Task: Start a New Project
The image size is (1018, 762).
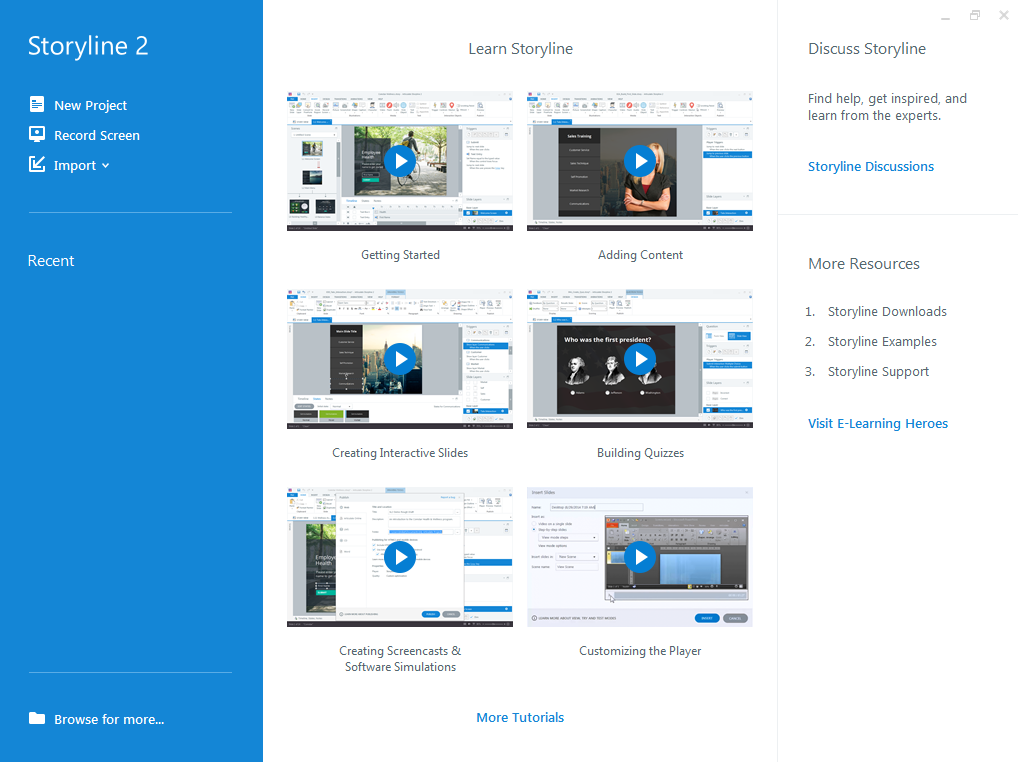Action: coord(90,105)
